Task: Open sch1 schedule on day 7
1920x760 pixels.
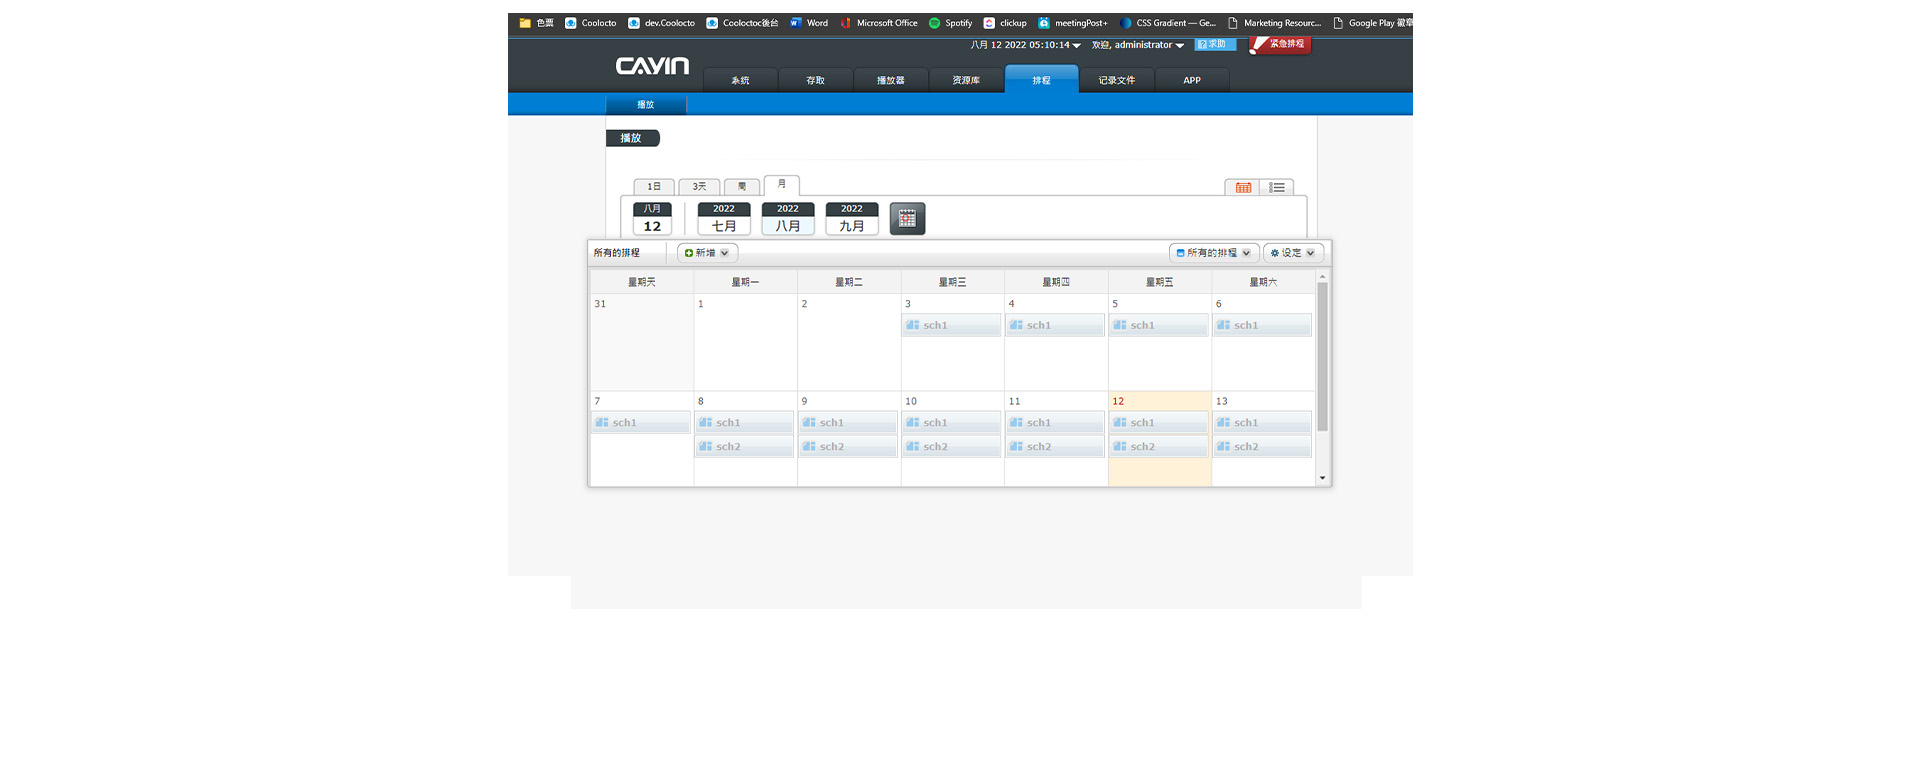Action: pyautogui.click(x=641, y=423)
